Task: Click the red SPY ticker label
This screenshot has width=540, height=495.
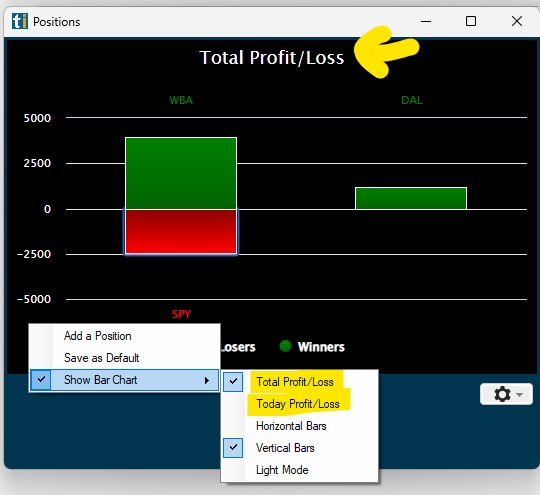Action: [181, 314]
